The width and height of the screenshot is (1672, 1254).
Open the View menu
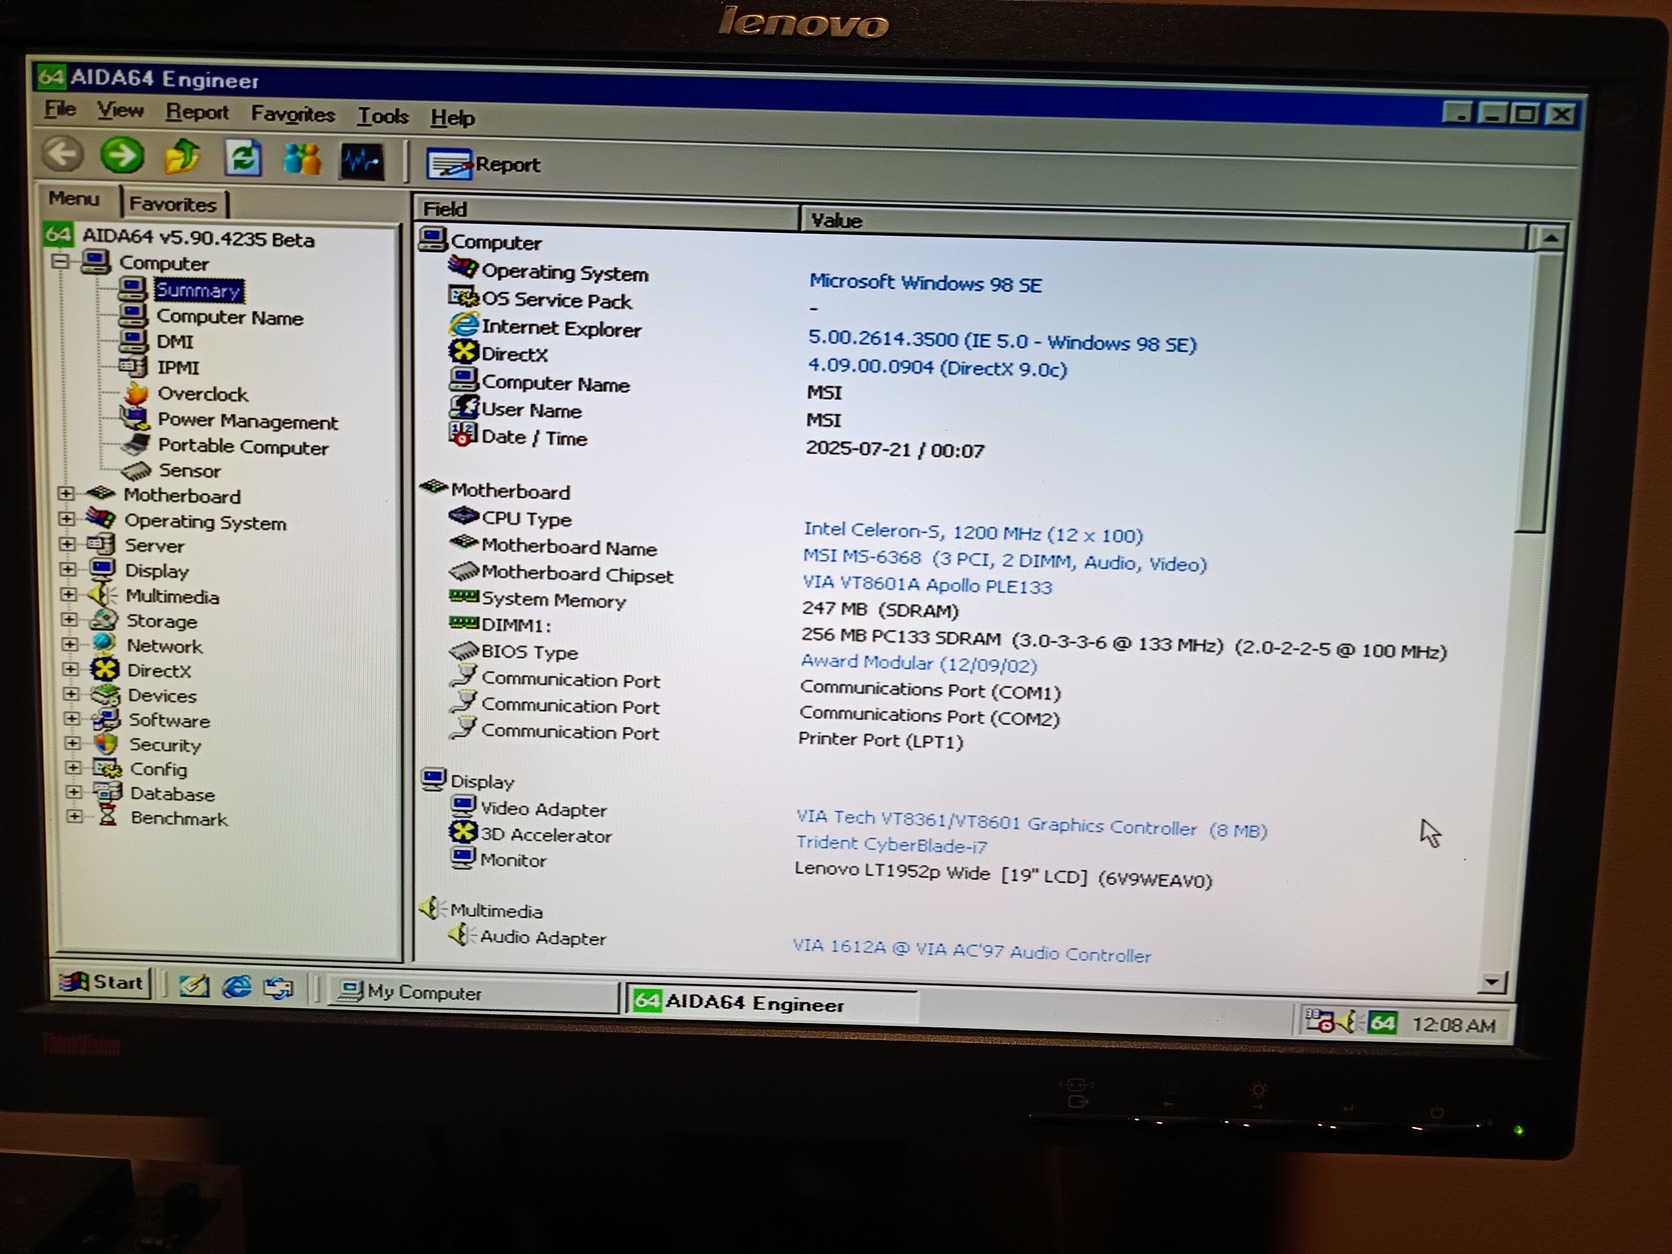[120, 110]
